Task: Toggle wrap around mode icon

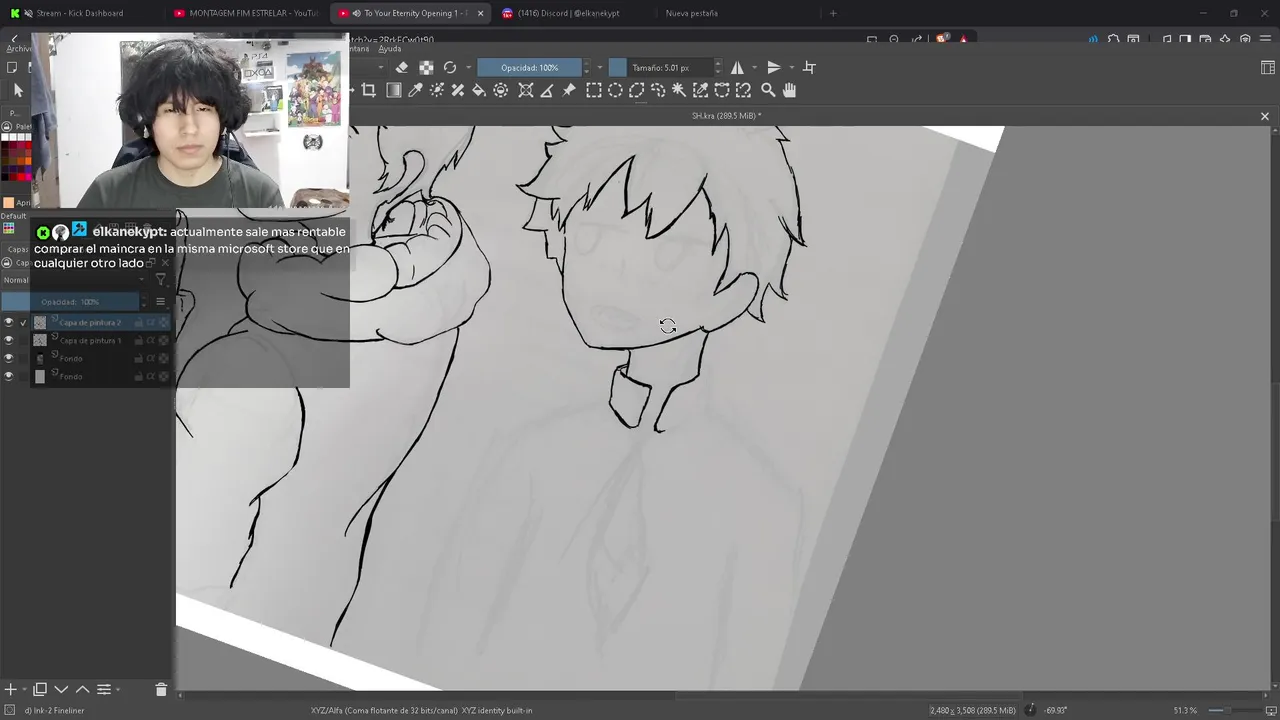Action: pyautogui.click(x=809, y=67)
